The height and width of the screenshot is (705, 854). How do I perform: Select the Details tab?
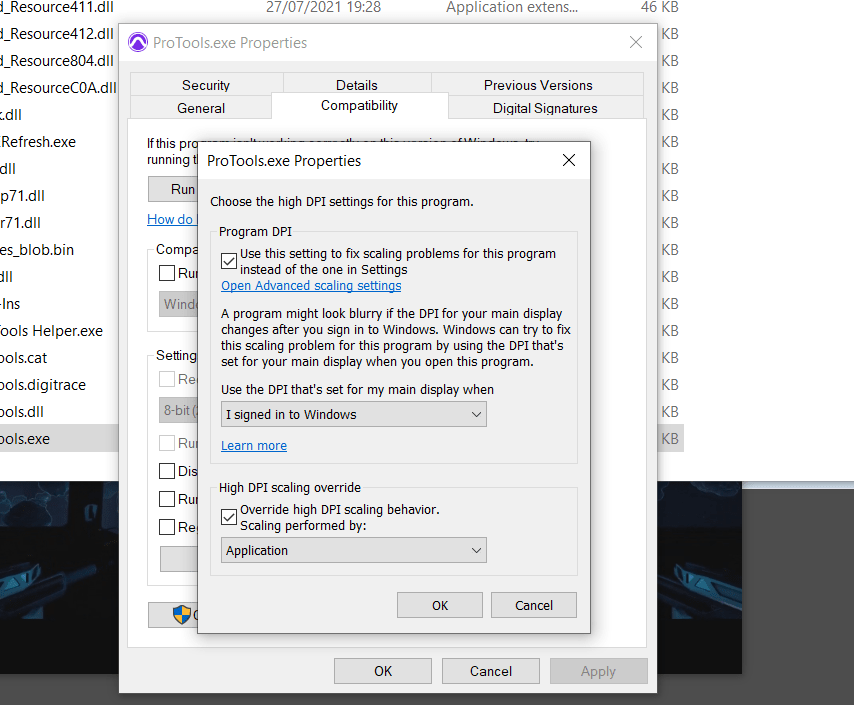[x=357, y=85]
